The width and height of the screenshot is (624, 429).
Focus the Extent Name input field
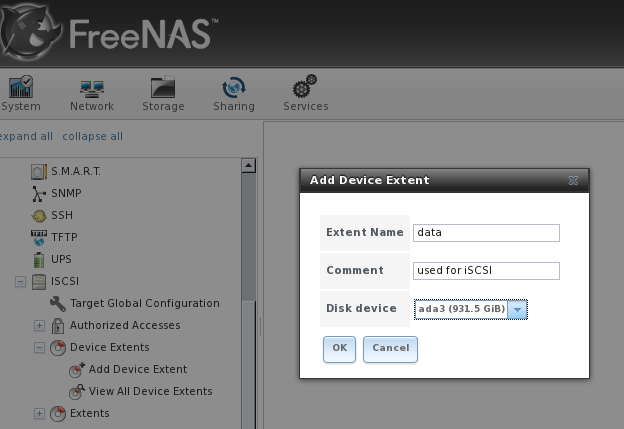click(x=486, y=233)
